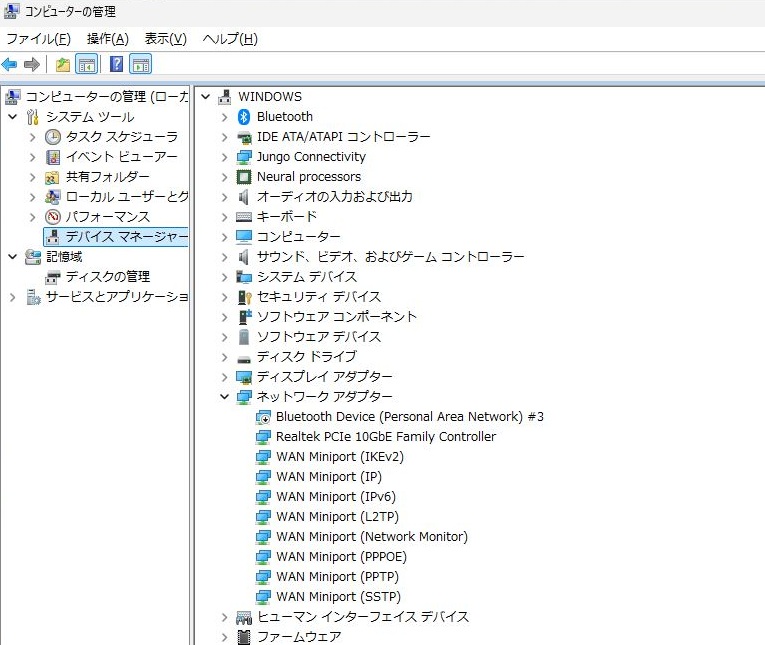The width and height of the screenshot is (765, 645).
Task: Click the back arrow toolbar icon
Action: coord(10,65)
